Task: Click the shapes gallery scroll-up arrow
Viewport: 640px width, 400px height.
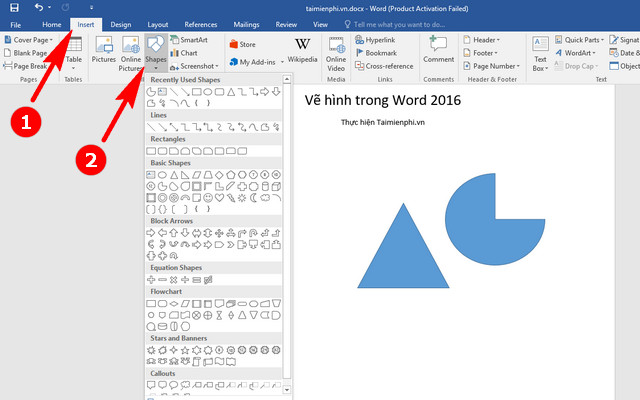Action: [x=287, y=79]
